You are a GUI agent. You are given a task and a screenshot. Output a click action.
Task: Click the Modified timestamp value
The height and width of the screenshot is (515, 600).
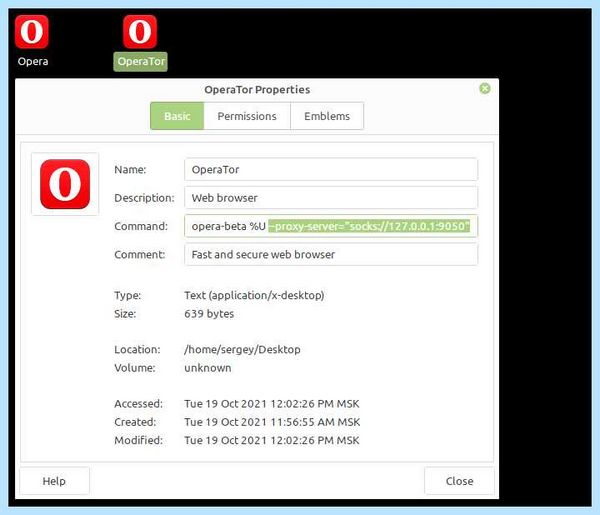point(272,440)
